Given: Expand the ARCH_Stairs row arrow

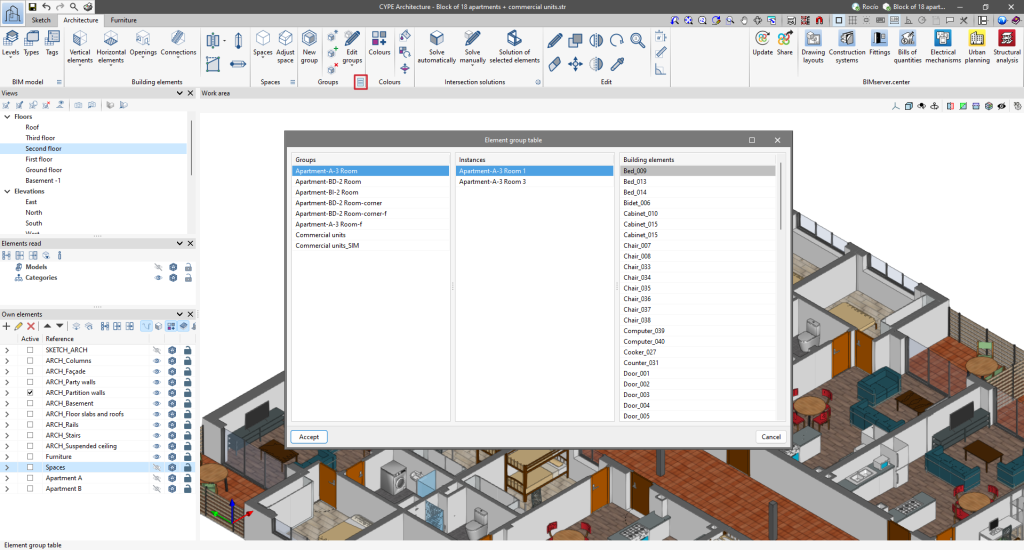Looking at the screenshot, I should tap(7, 436).
